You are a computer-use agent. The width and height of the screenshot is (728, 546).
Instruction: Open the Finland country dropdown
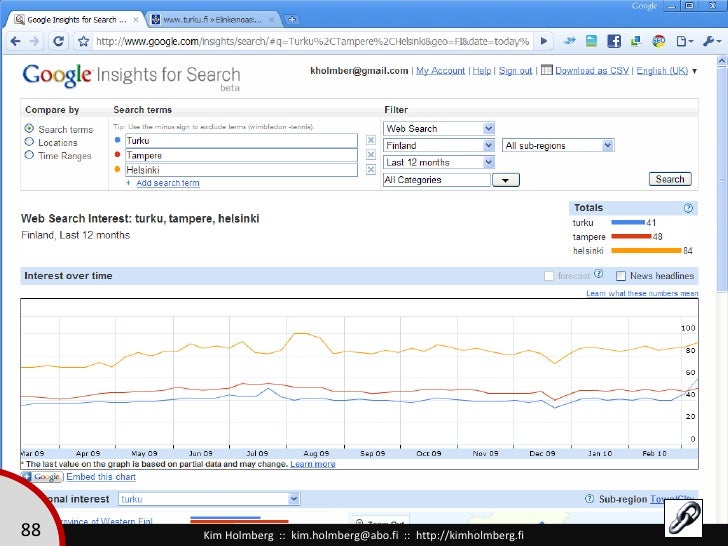coord(439,145)
